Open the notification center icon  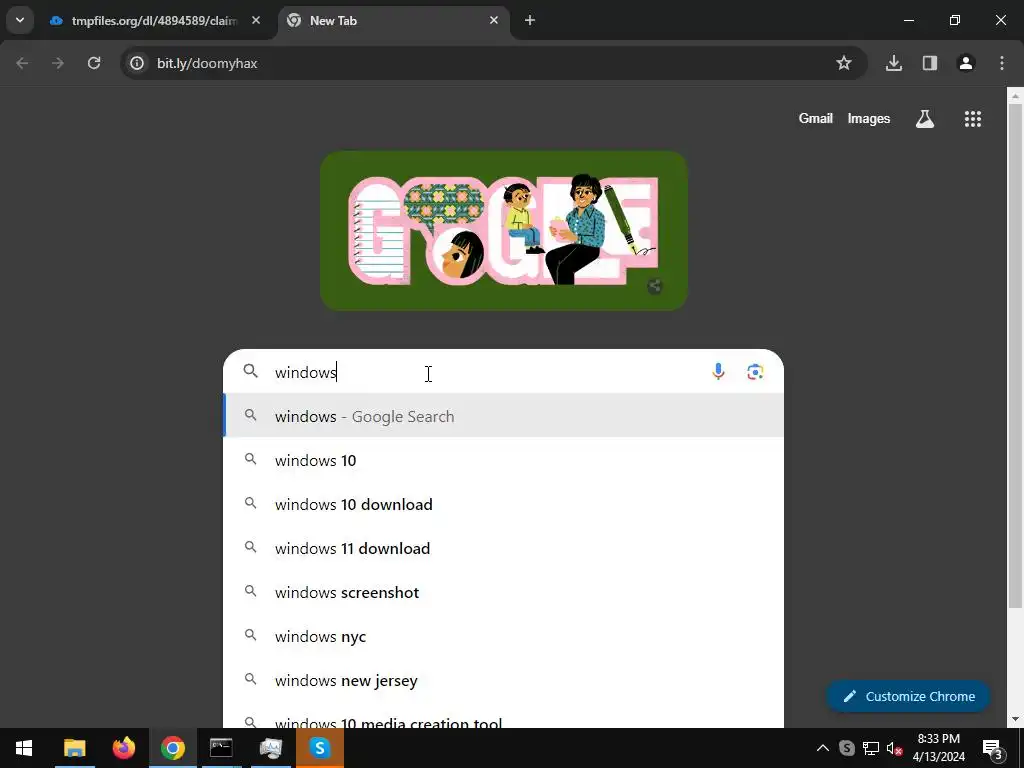click(x=993, y=748)
